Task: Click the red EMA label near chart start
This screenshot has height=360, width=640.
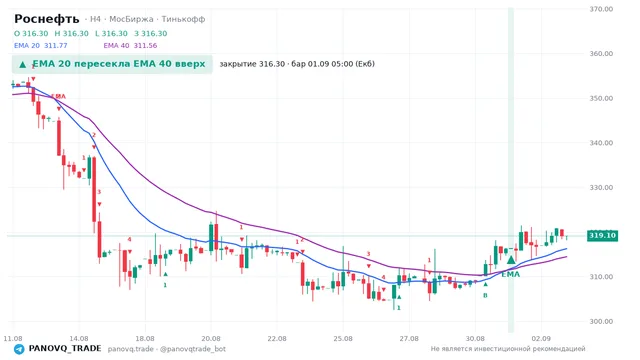Action: (58, 96)
